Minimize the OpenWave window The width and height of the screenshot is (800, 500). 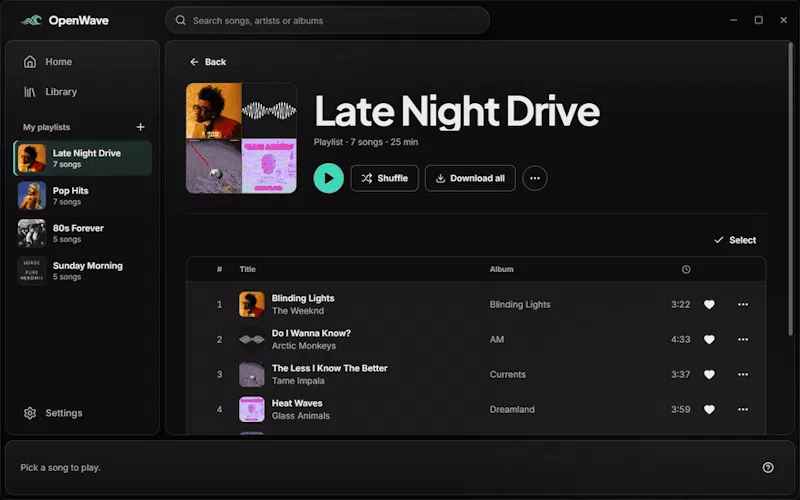tap(734, 20)
